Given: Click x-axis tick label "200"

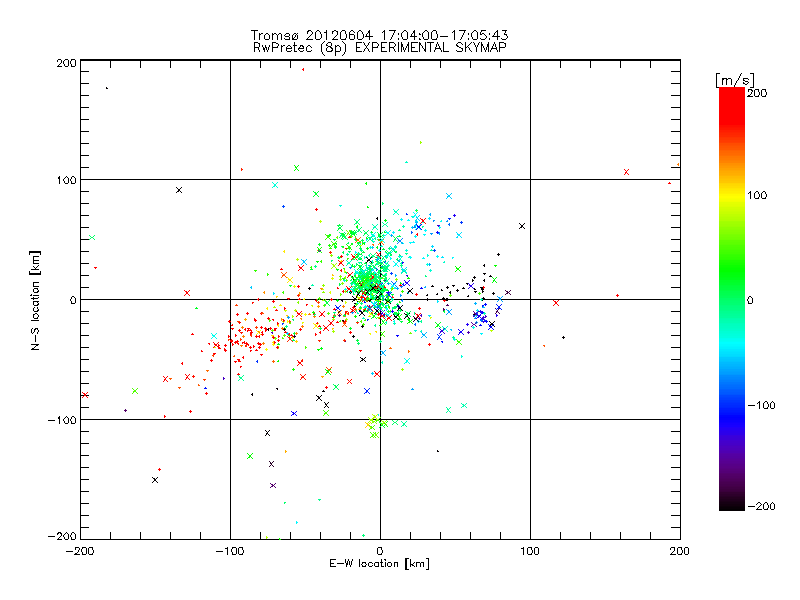Looking at the screenshot, I should click(680, 551).
